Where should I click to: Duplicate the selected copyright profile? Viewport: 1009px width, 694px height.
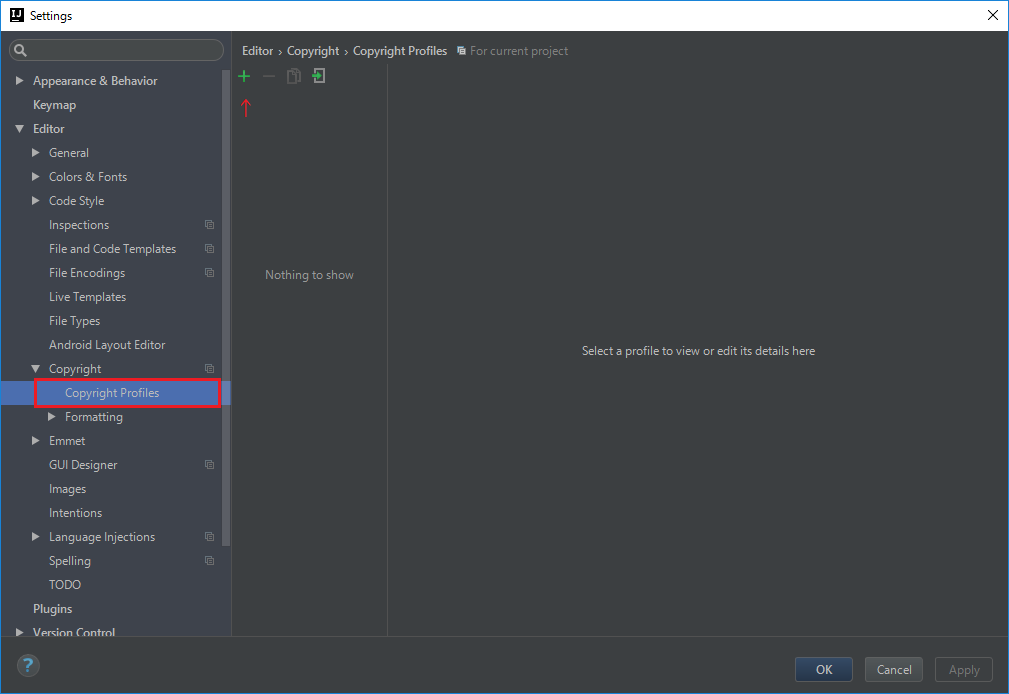click(x=293, y=75)
